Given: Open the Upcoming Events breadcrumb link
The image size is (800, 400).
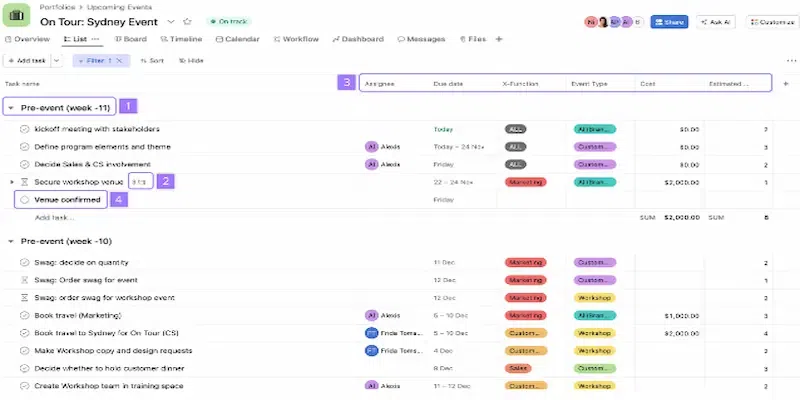Looking at the screenshot, I should click(x=119, y=7).
